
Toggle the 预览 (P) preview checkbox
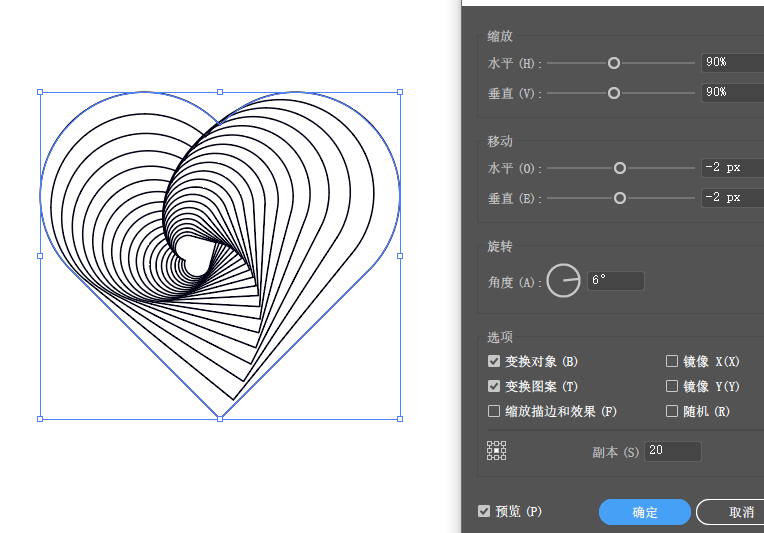click(x=484, y=511)
